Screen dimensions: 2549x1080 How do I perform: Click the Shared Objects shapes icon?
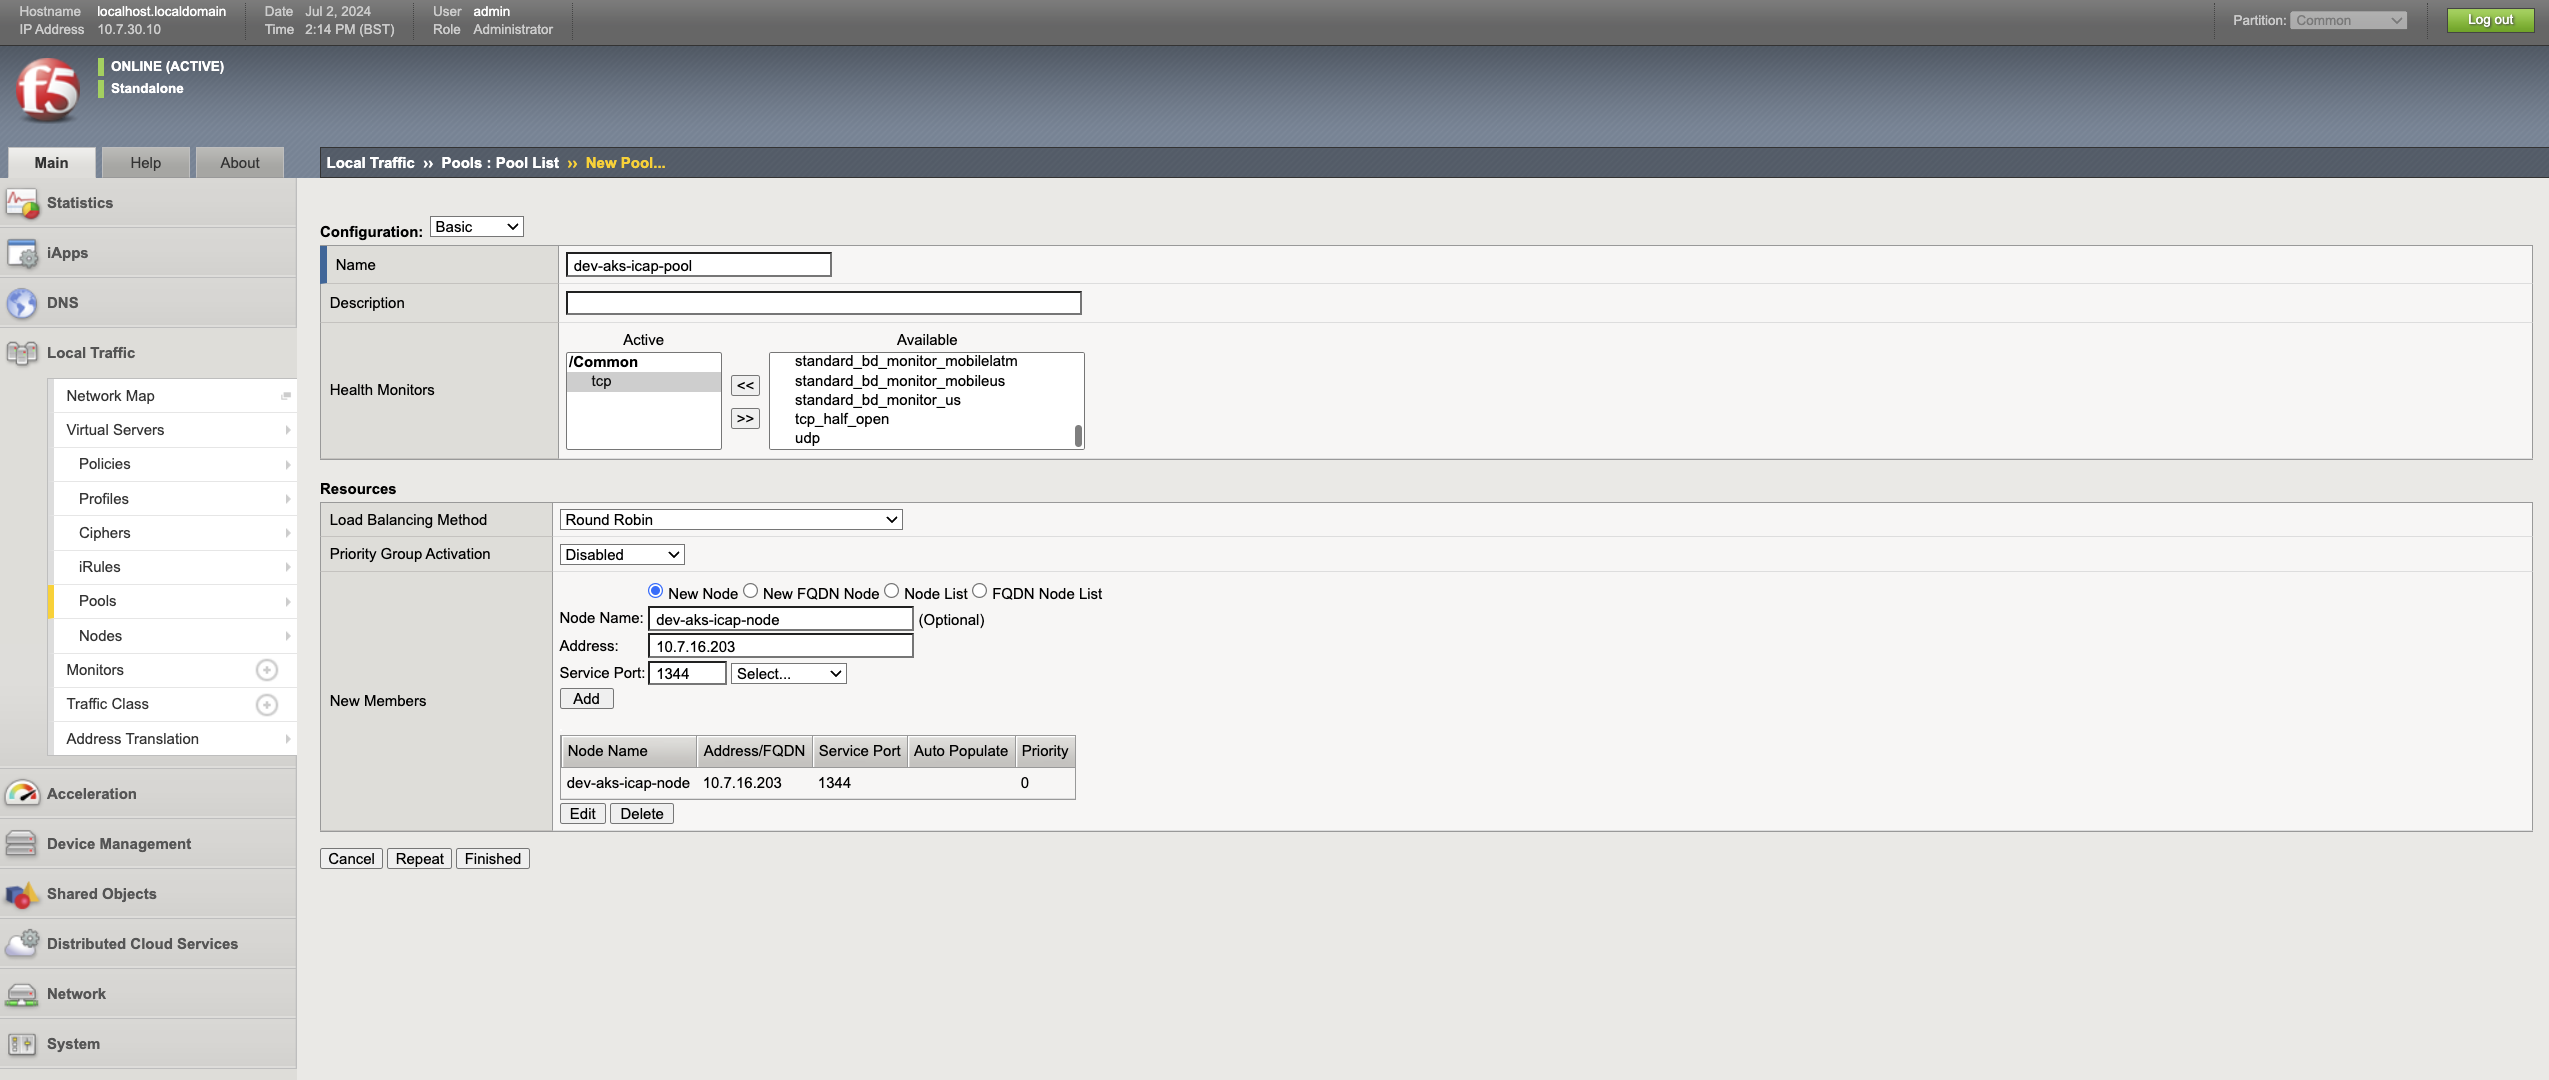(x=22, y=894)
